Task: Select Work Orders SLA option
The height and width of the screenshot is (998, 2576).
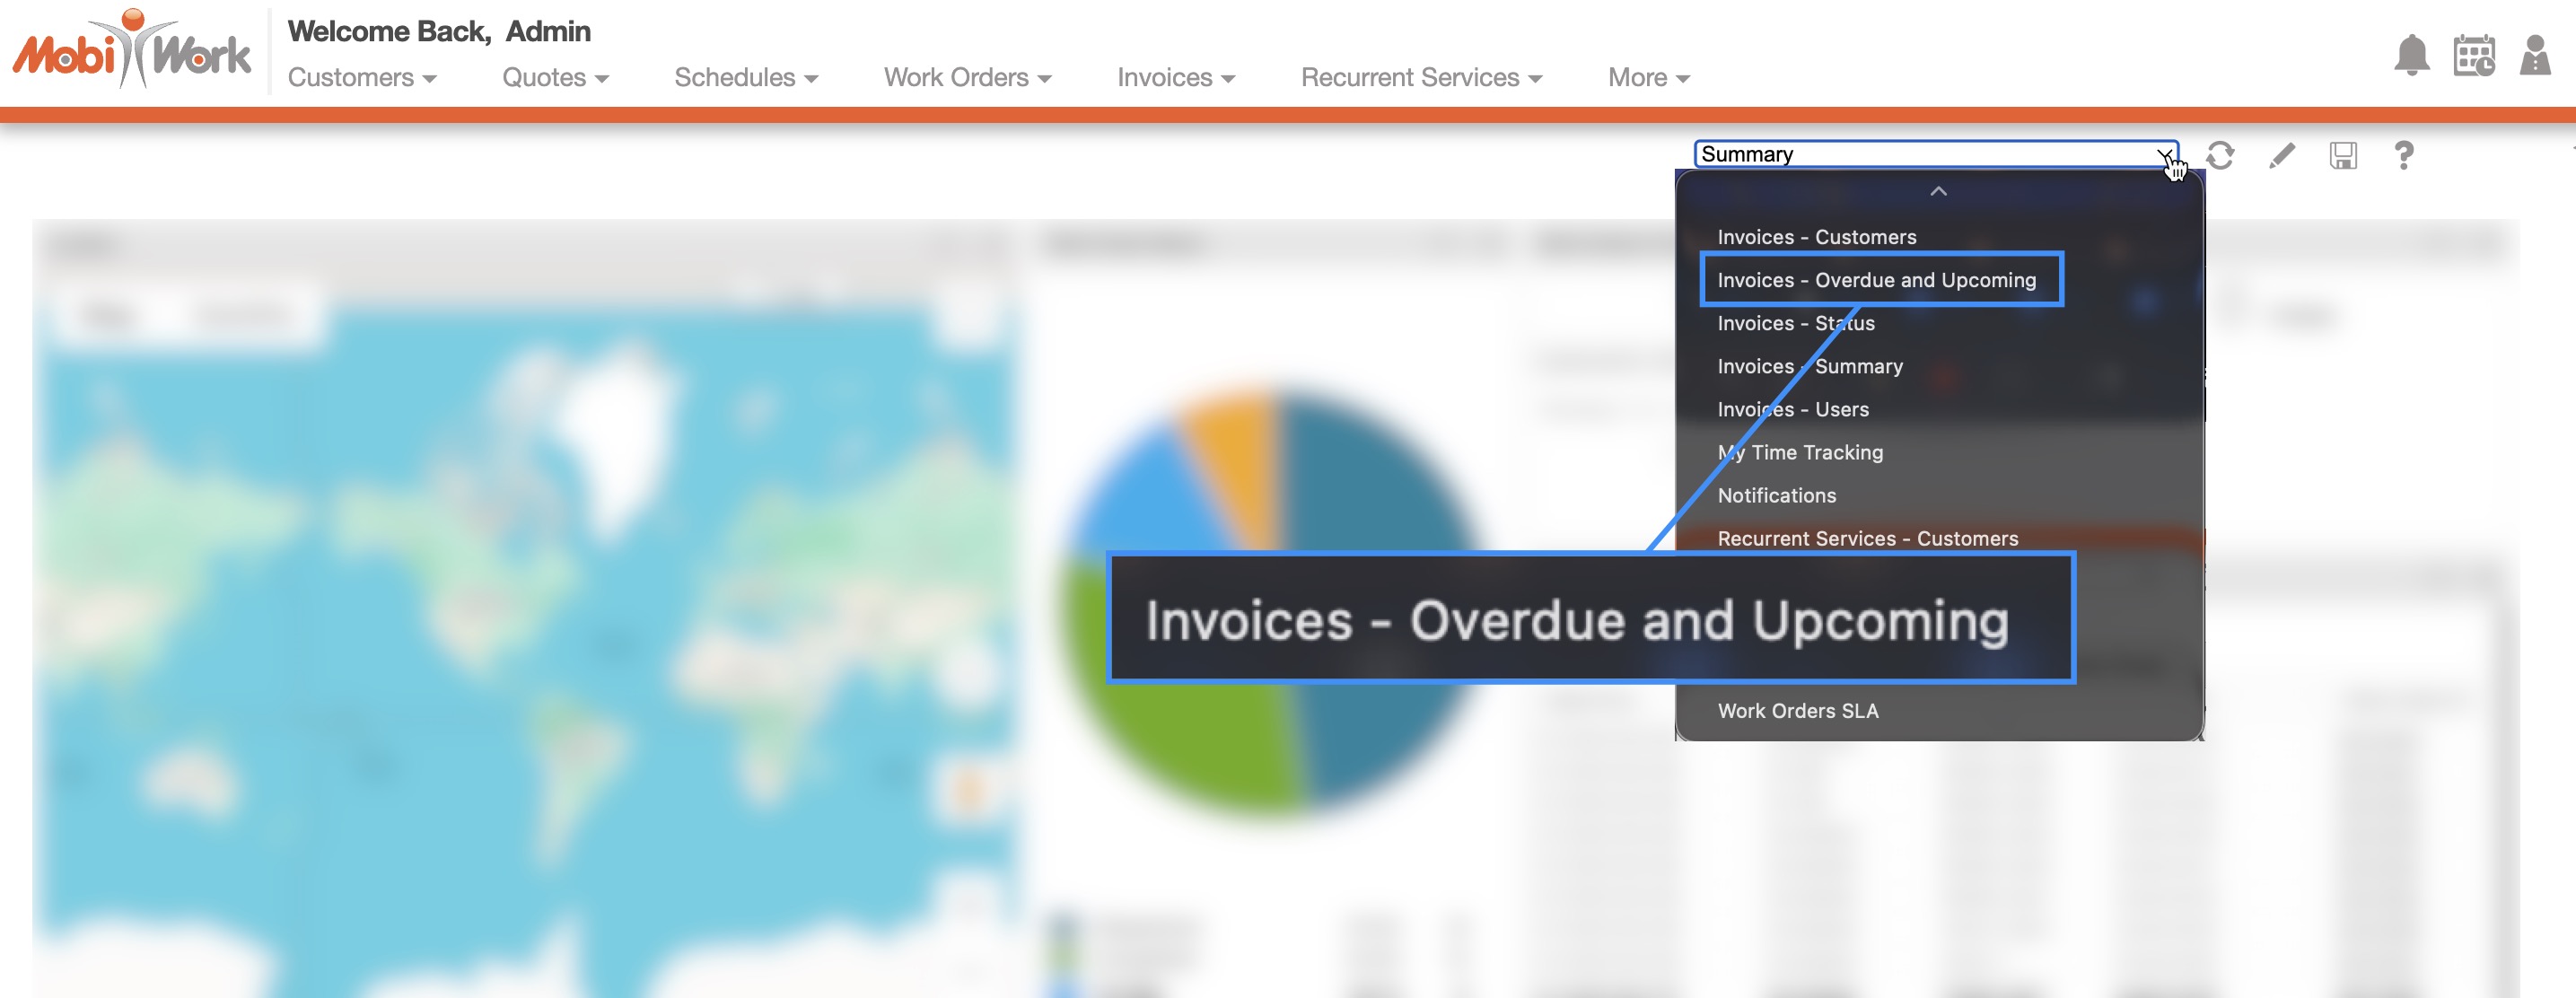Action: (1797, 711)
